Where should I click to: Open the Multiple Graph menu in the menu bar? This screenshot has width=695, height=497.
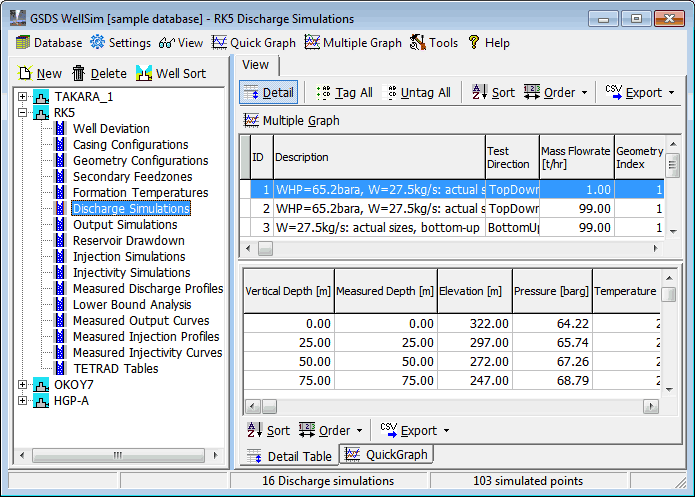[353, 43]
